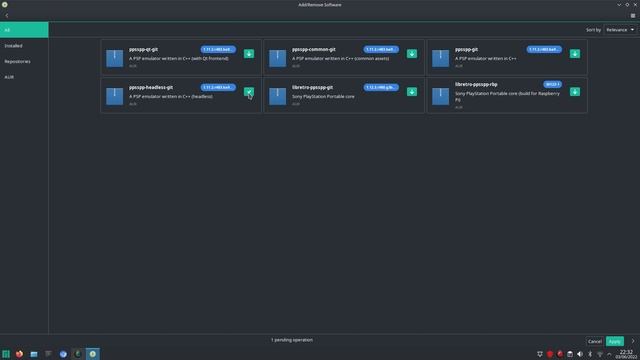Cancel the pending operation
The image size is (640, 360).
click(x=595, y=341)
